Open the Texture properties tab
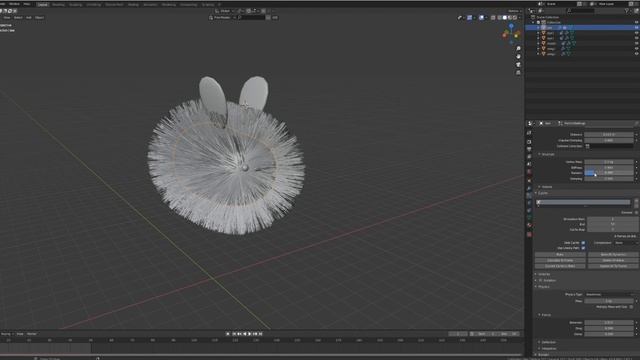 [x=529, y=235]
